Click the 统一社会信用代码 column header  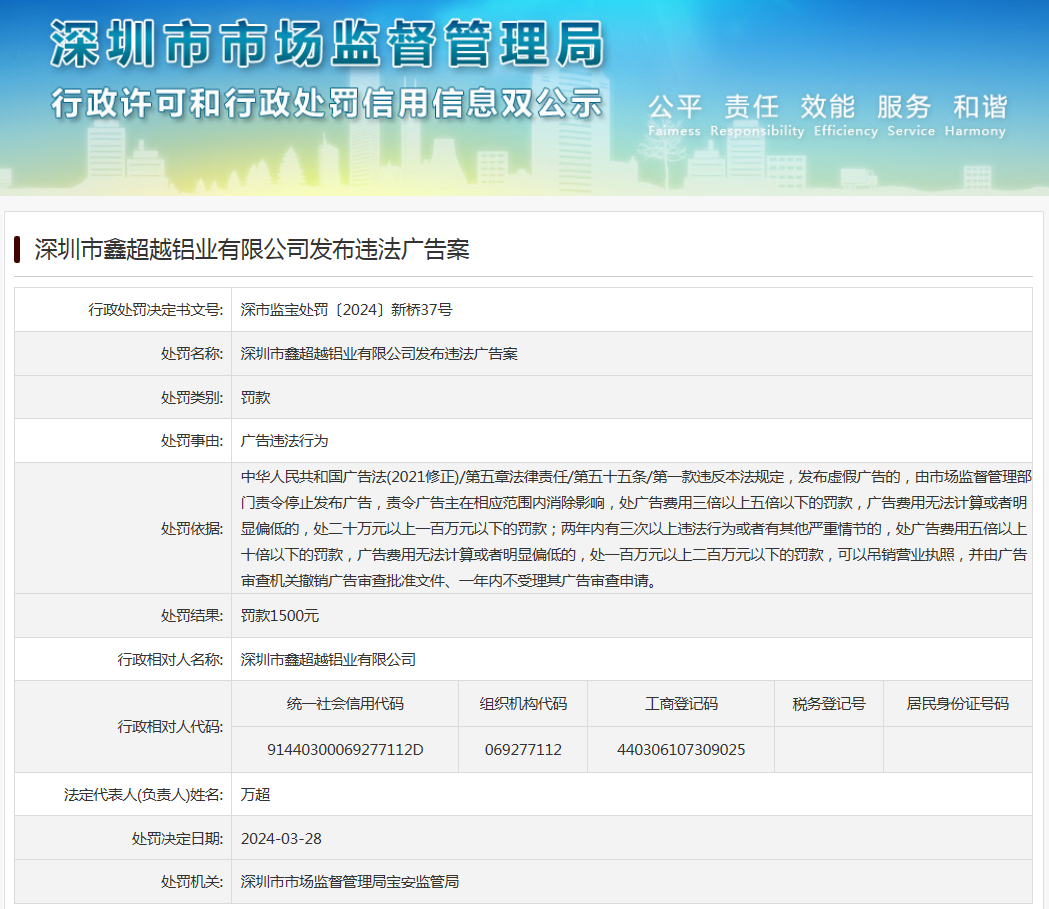pyautogui.click(x=345, y=704)
